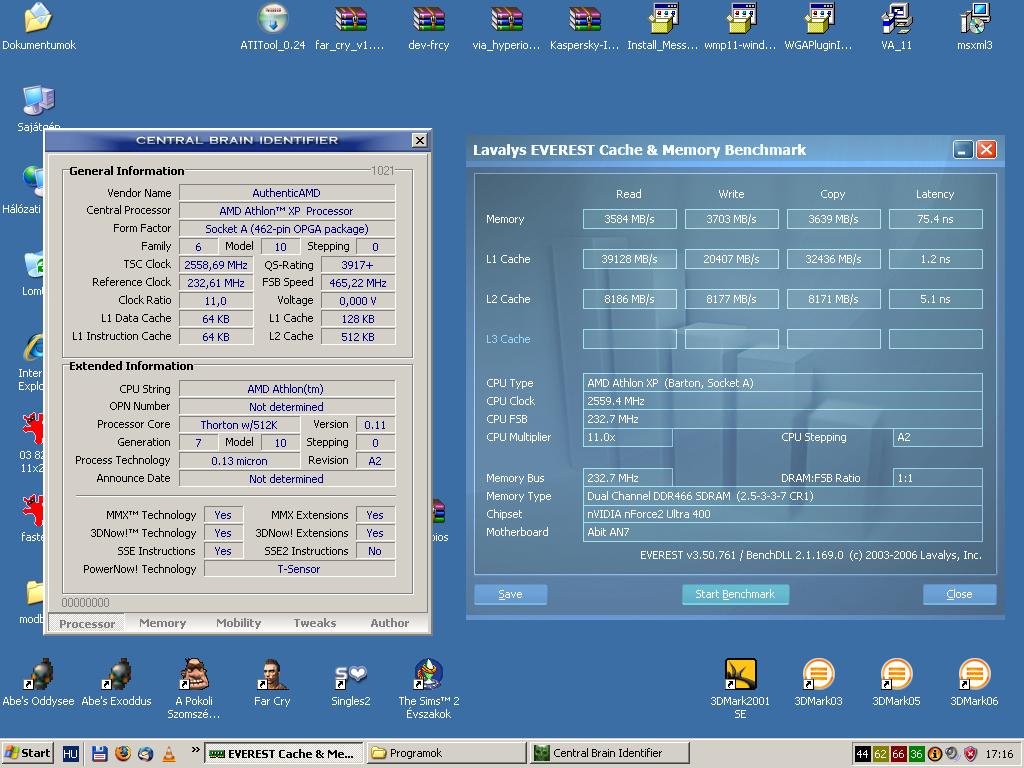Switch to EVEREST Cache & Me... taskbar button
Image resolution: width=1024 pixels, height=768 pixels.
point(282,753)
